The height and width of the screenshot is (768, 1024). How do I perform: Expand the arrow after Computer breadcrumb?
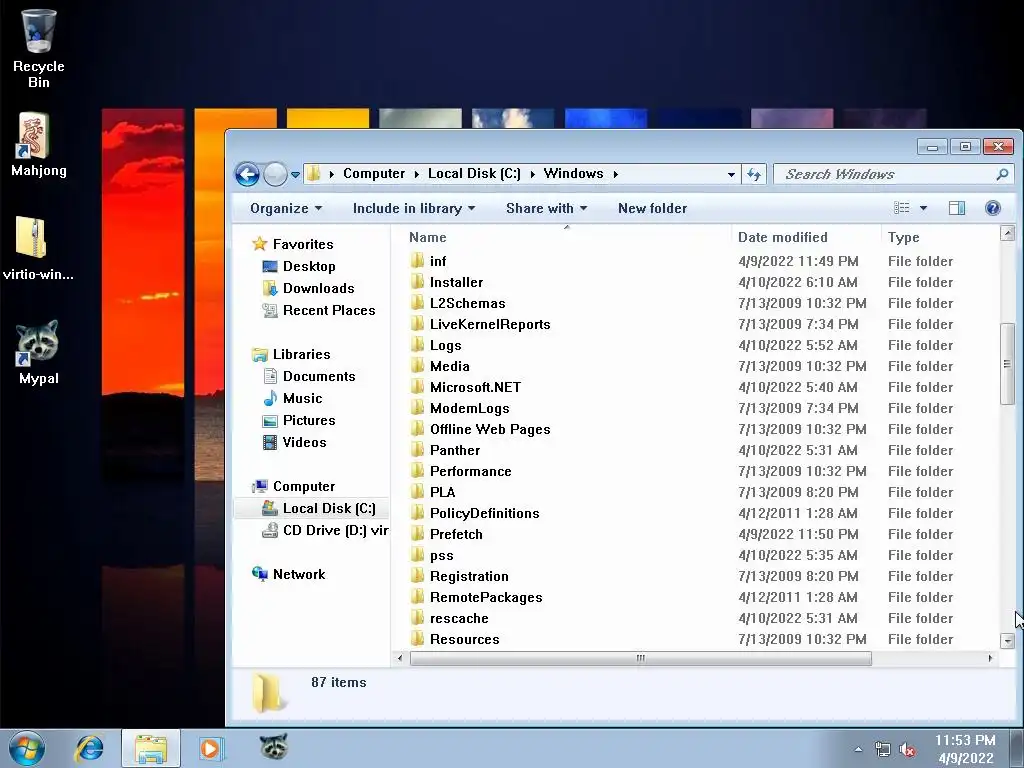click(417, 174)
